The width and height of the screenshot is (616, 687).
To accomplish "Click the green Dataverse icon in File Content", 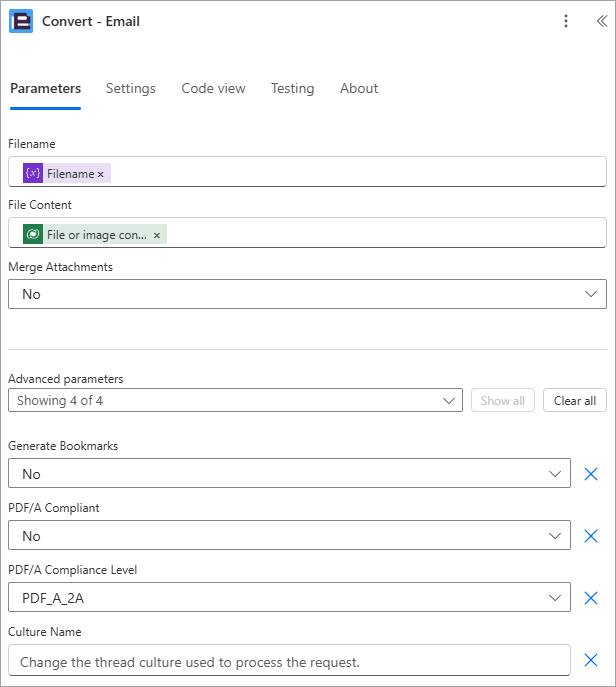I will pyautogui.click(x=33, y=234).
